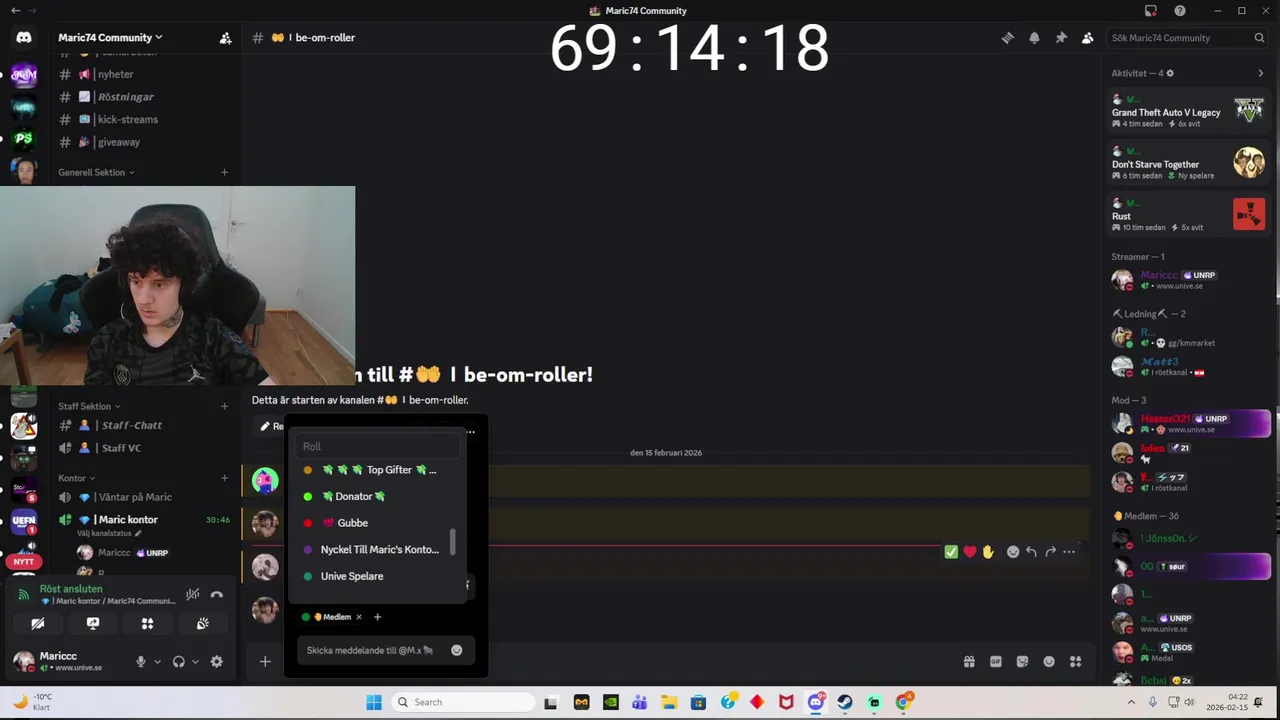
Task: Open microphone input options arrow
Action: tap(157, 662)
